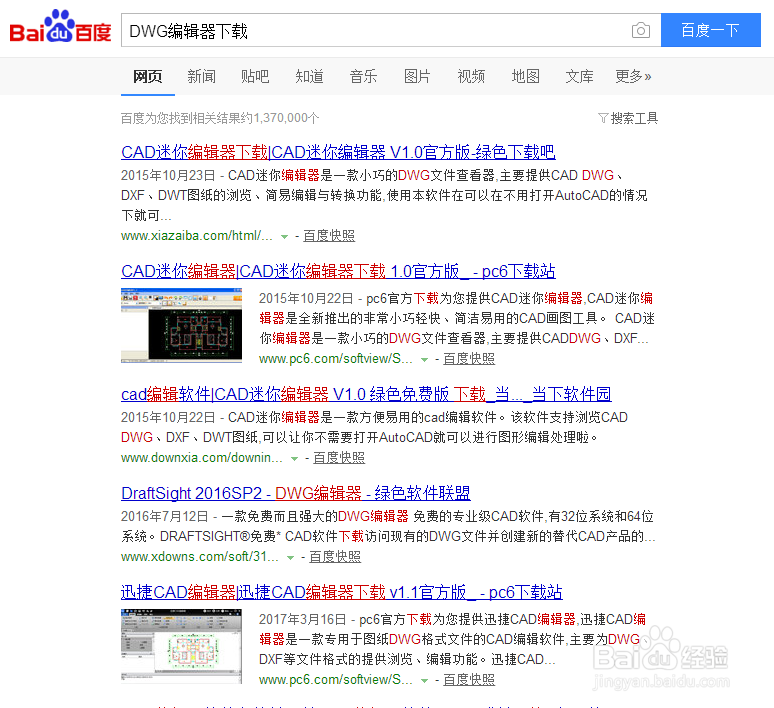Click the 百度为您找到相关结果约1,370,000个 count text
This screenshot has height=708, width=774.
(x=220, y=118)
